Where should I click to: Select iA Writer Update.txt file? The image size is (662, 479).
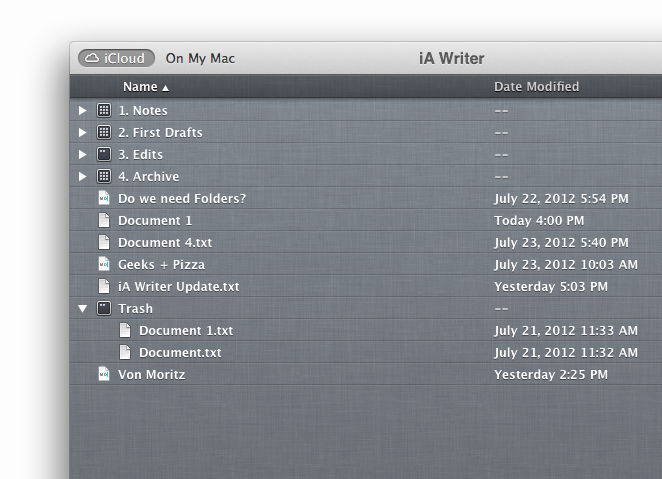point(366,286)
